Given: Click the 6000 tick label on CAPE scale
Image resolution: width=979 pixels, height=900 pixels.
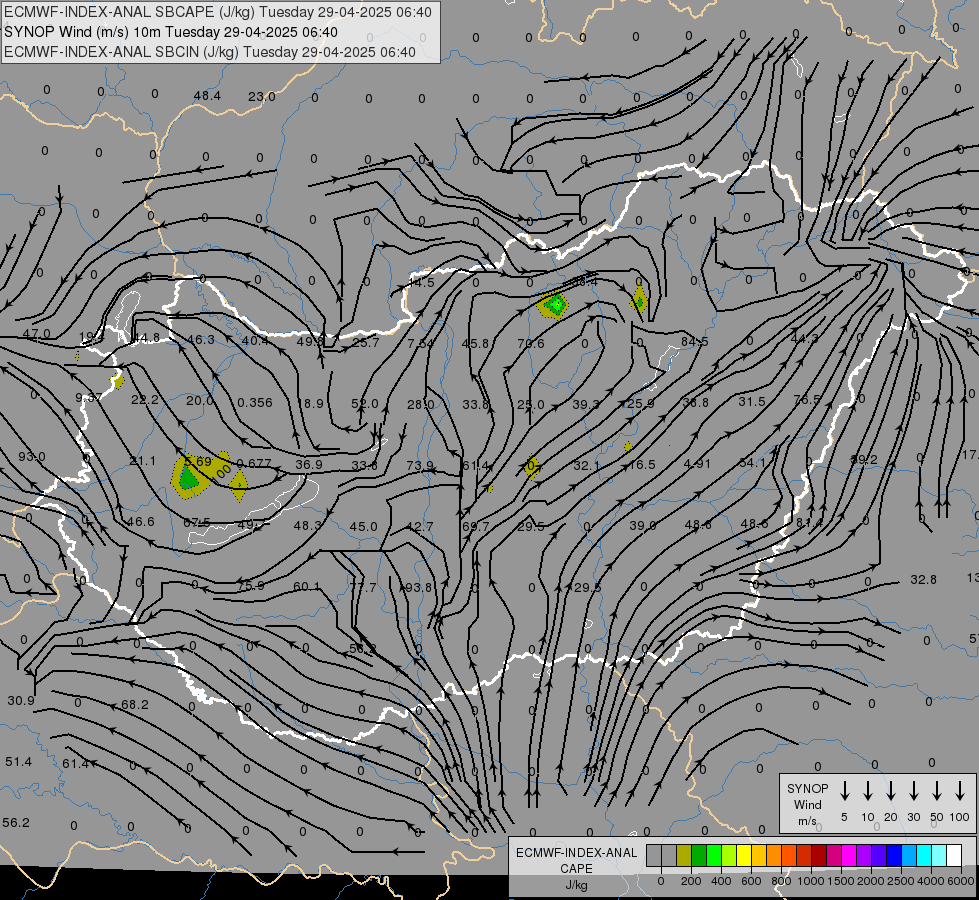Looking at the screenshot, I should point(961,881).
